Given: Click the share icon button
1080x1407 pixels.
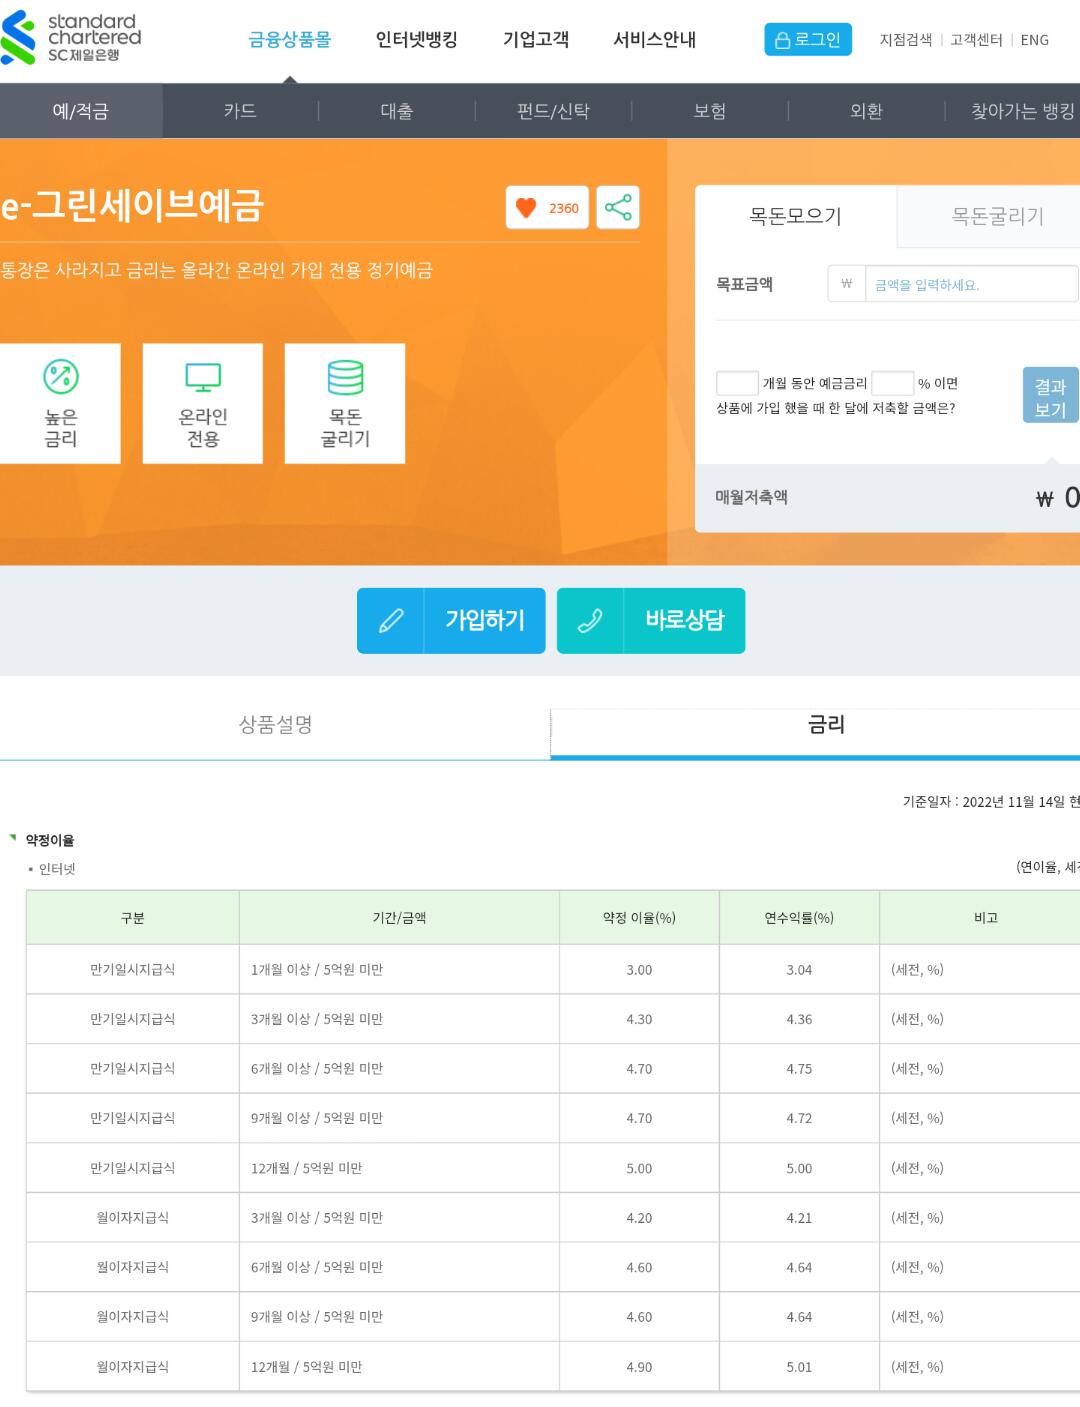Looking at the screenshot, I should click(618, 207).
